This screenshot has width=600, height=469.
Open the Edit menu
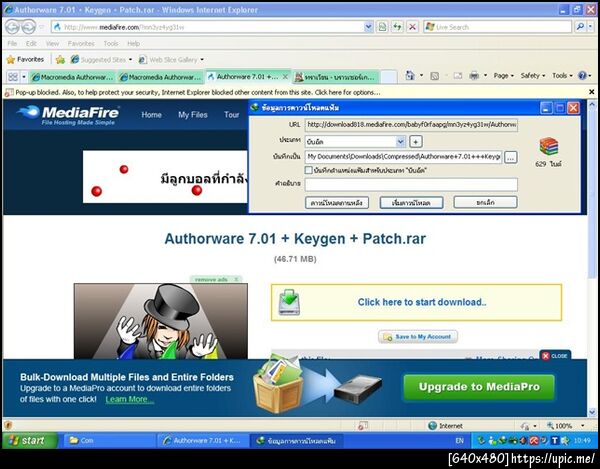click(x=31, y=44)
